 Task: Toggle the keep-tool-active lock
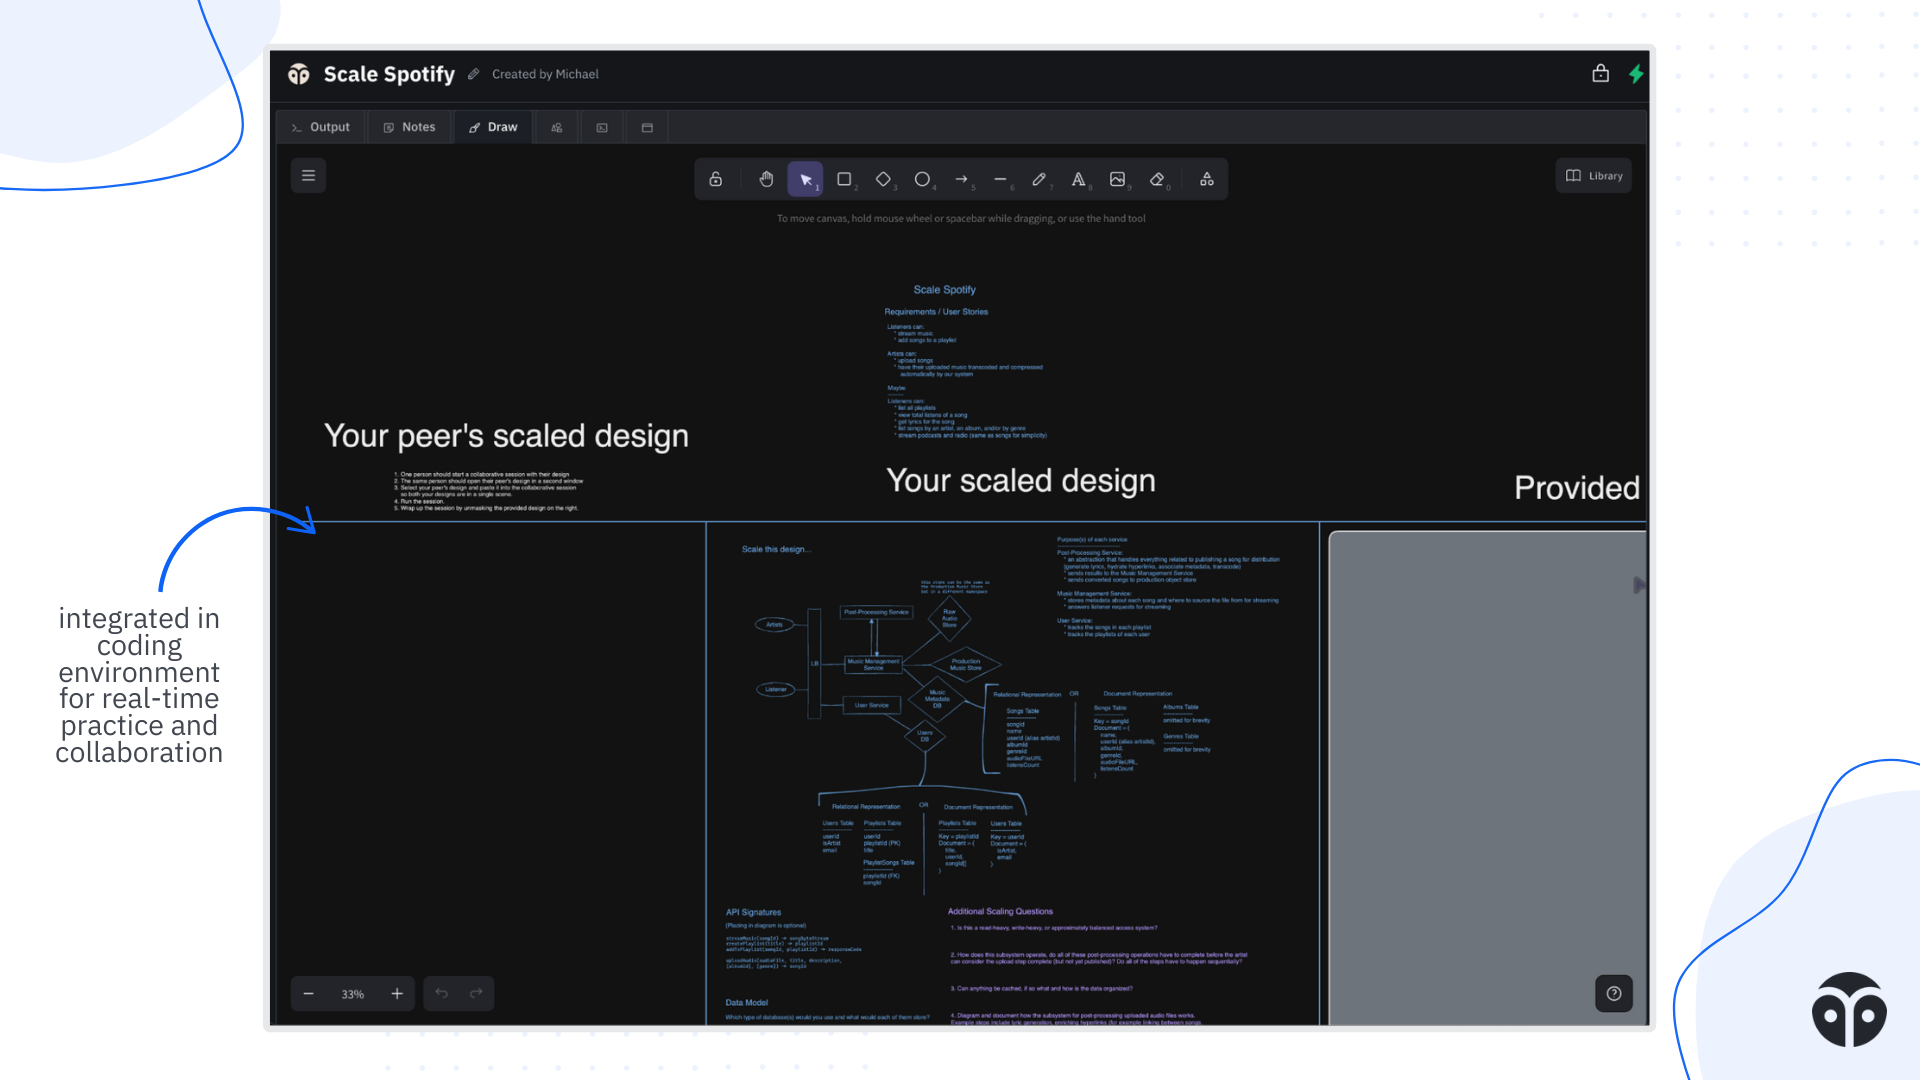click(x=716, y=179)
